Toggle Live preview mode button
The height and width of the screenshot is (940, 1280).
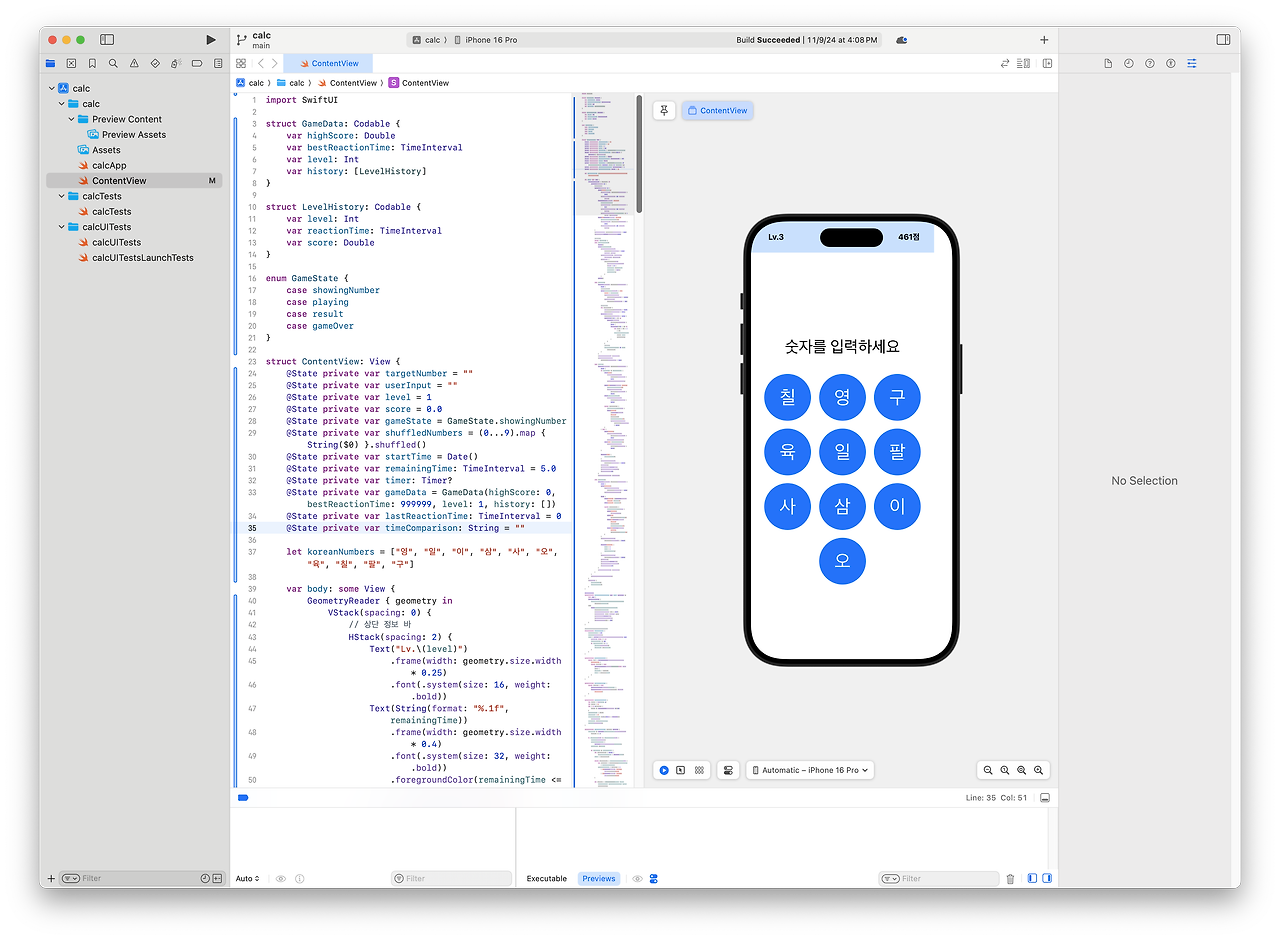click(663, 770)
